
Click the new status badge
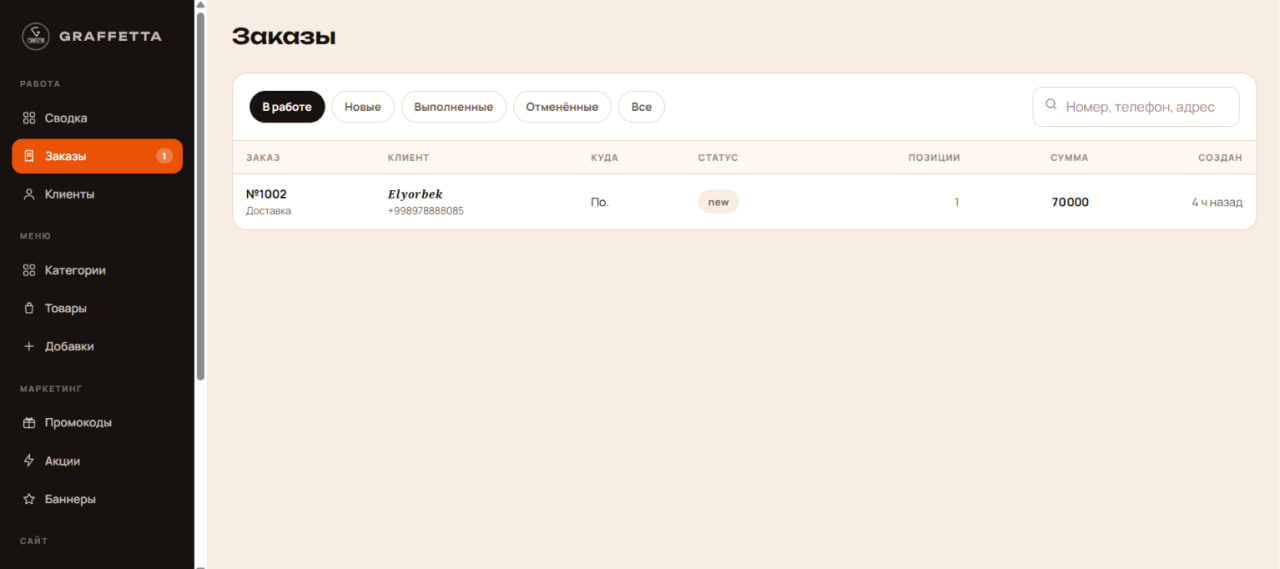coord(718,202)
